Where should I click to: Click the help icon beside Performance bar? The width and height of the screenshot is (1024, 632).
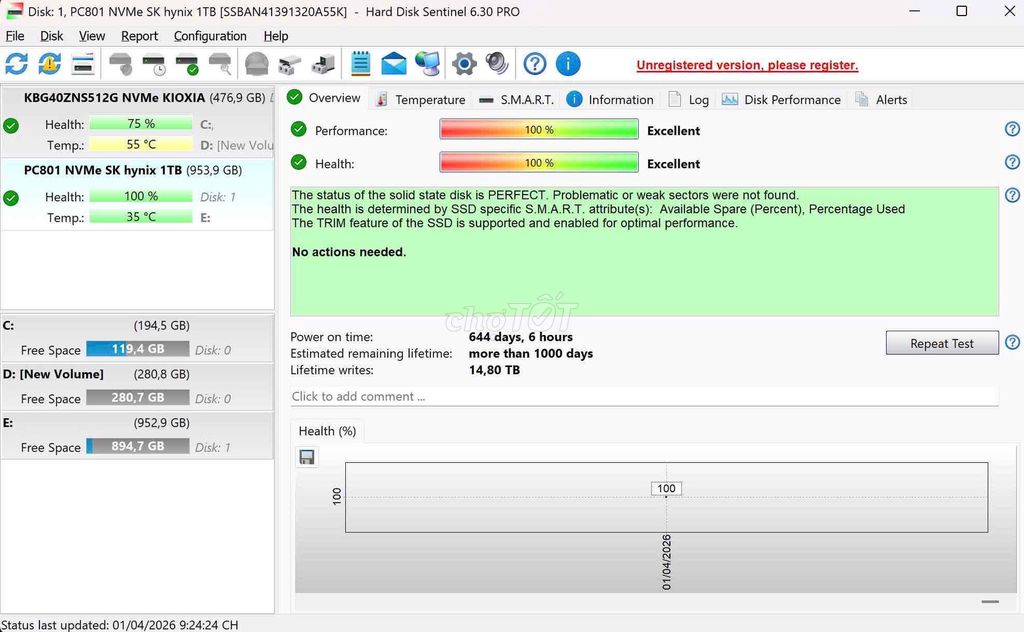[1012, 129]
